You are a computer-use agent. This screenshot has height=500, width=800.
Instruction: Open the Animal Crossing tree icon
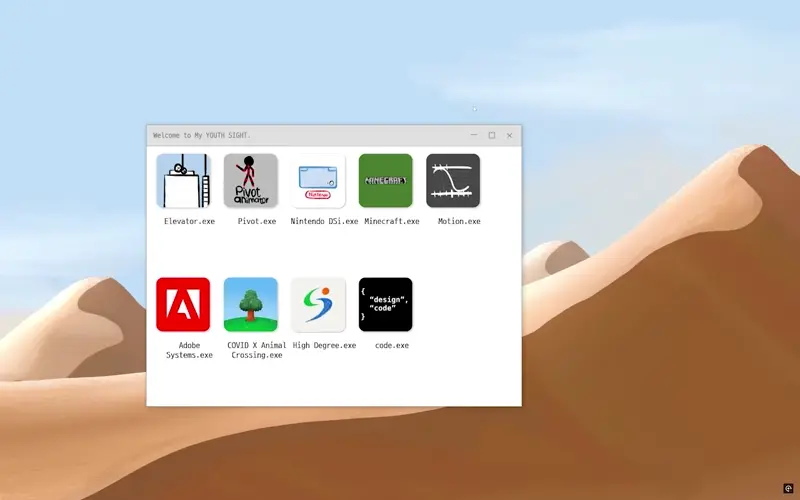pos(250,304)
